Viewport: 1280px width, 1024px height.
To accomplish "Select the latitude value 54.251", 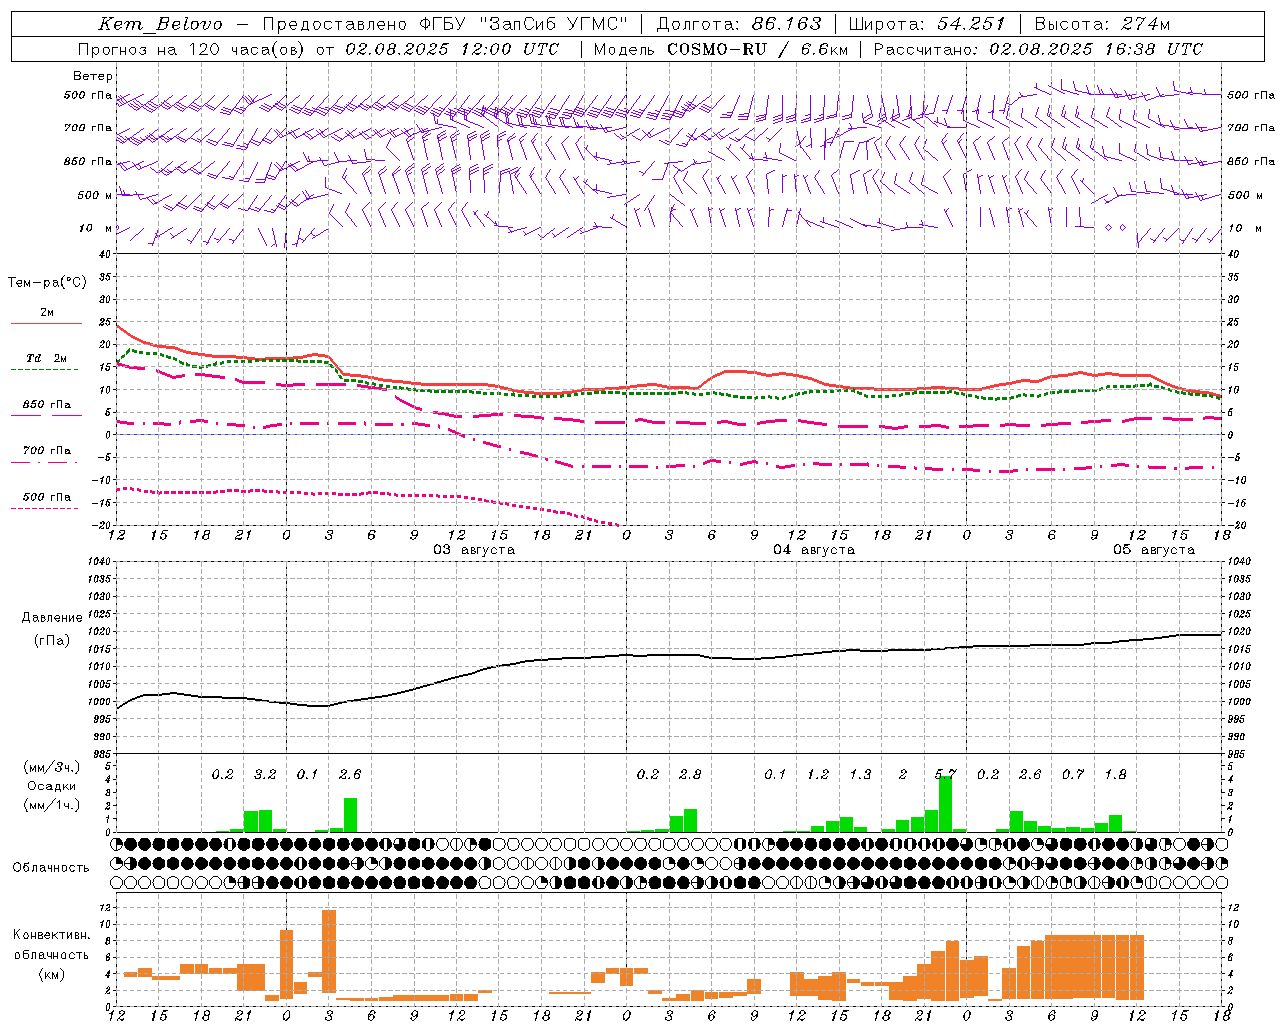I will 971,24.
